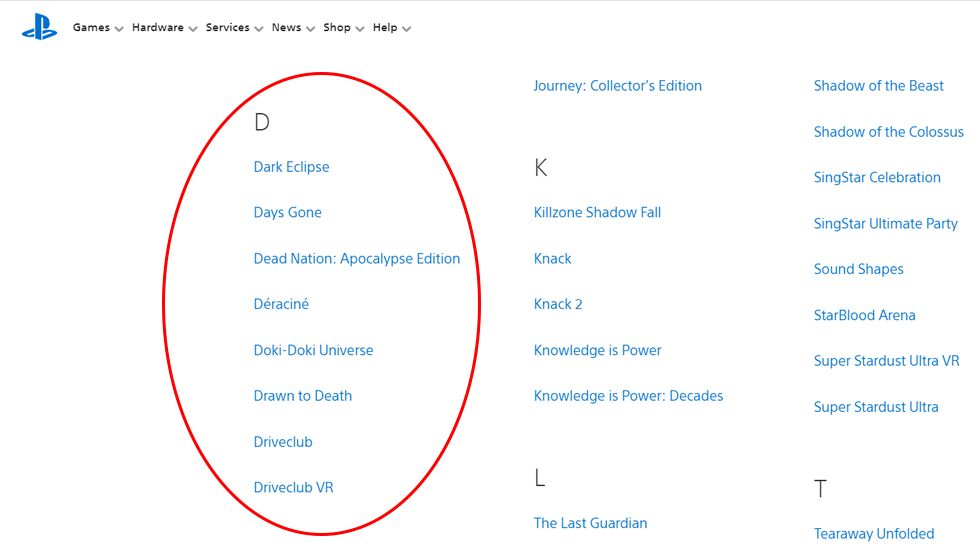The height and width of the screenshot is (551, 980).
Task: Open Shadow of the Colossus link
Action: tap(888, 132)
